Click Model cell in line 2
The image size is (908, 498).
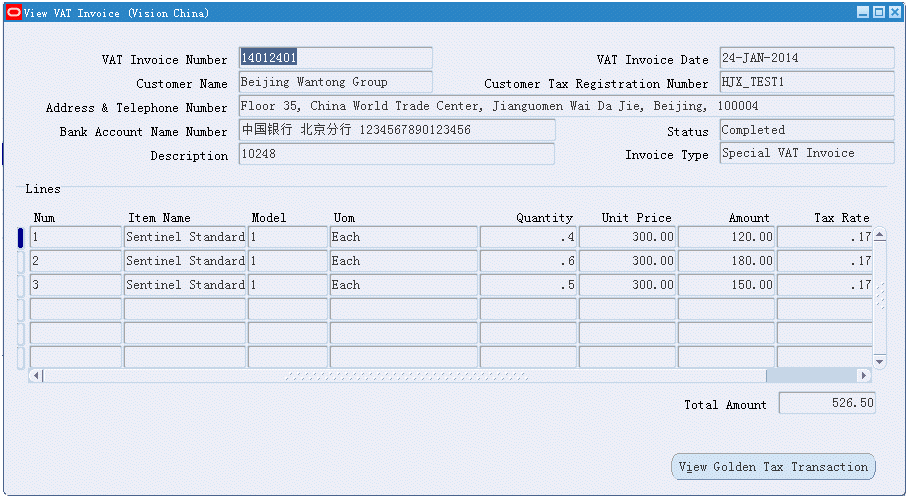[x=288, y=261]
